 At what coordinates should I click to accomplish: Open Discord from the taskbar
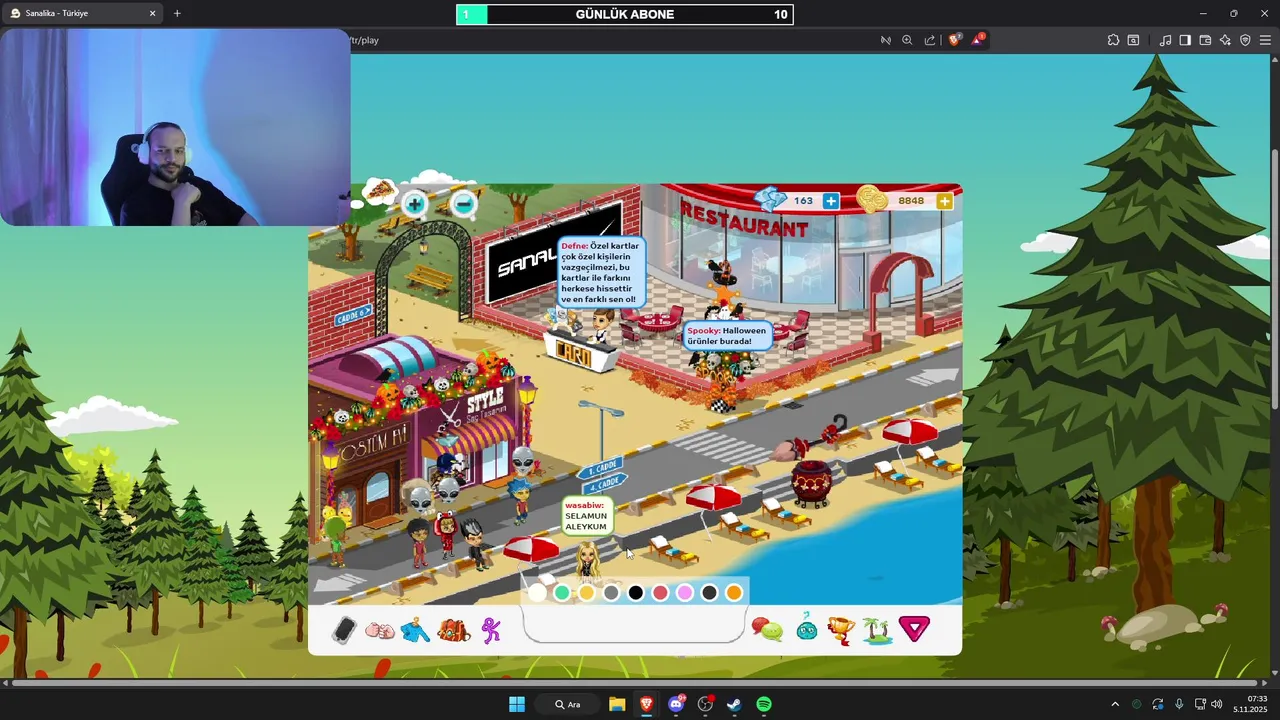676,704
